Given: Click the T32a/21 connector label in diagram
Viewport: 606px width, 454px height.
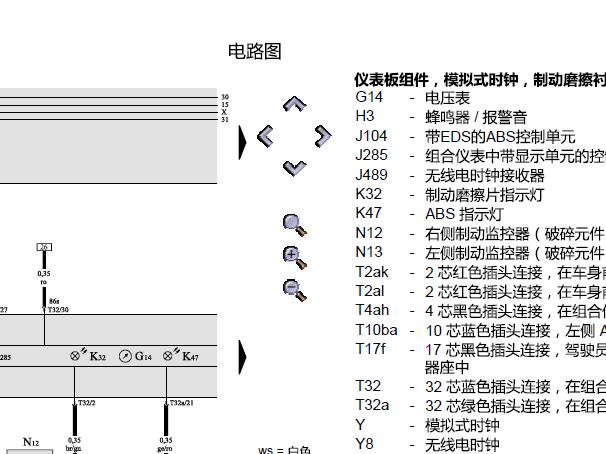Looking at the screenshot, I should point(181,403).
